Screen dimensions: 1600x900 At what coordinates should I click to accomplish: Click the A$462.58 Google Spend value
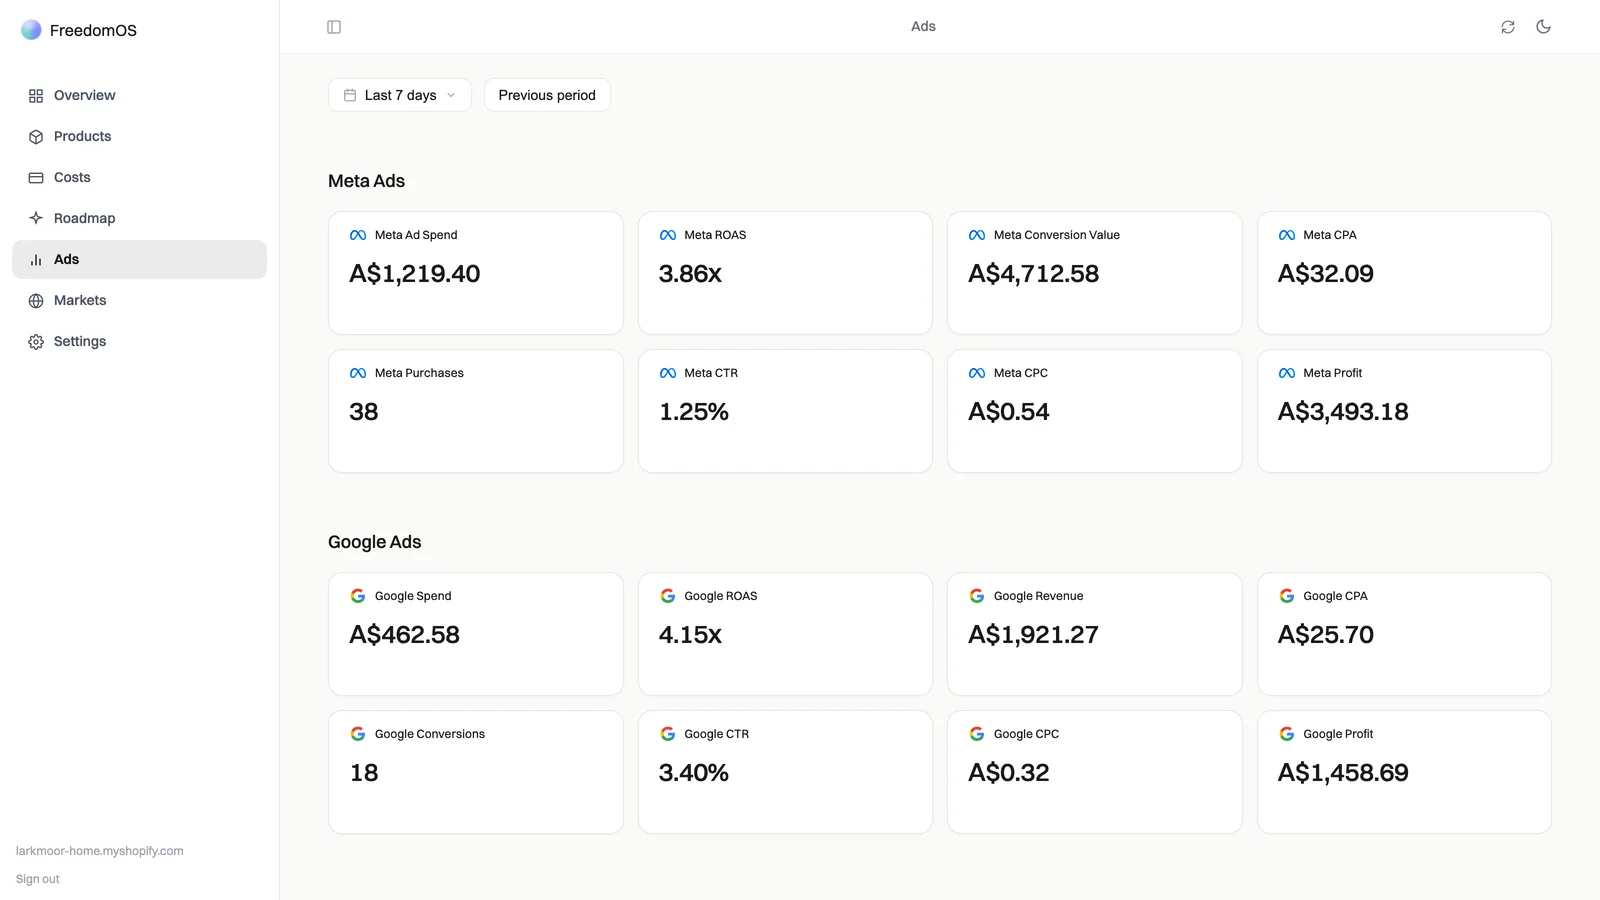(405, 635)
